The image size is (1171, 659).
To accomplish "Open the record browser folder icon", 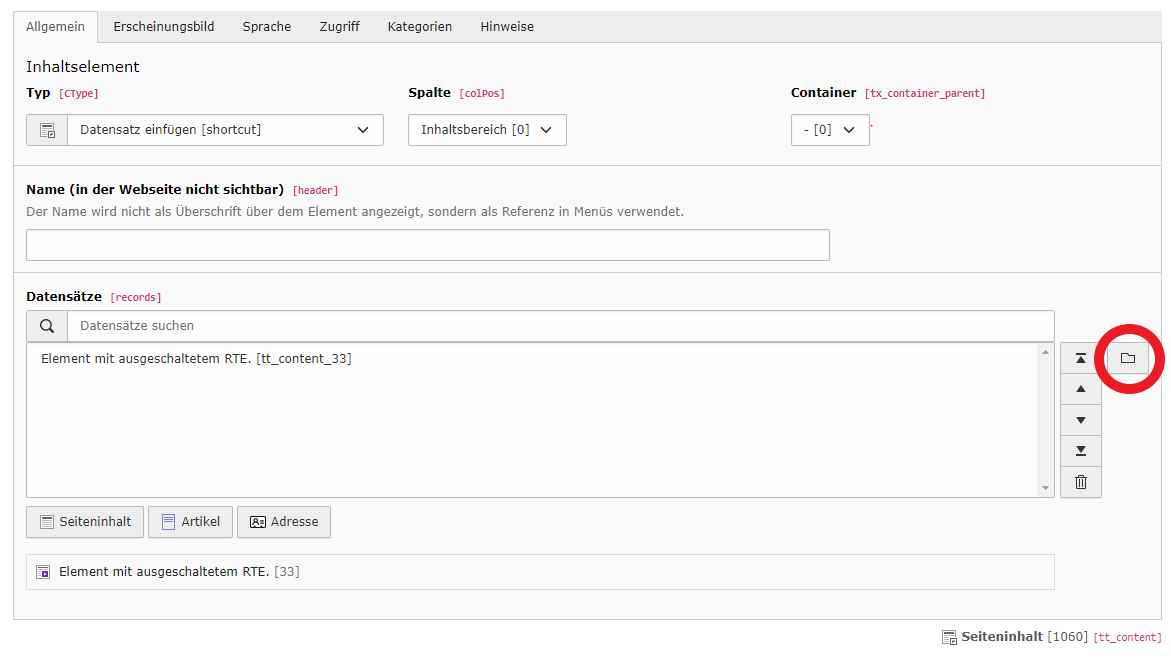I will tap(1128, 359).
